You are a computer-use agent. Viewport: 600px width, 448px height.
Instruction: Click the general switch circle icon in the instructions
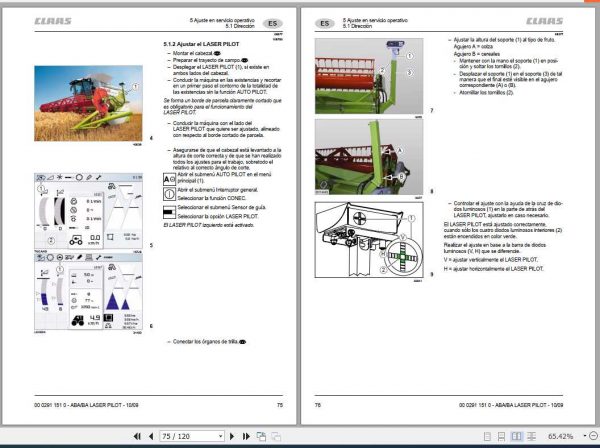coord(169,194)
